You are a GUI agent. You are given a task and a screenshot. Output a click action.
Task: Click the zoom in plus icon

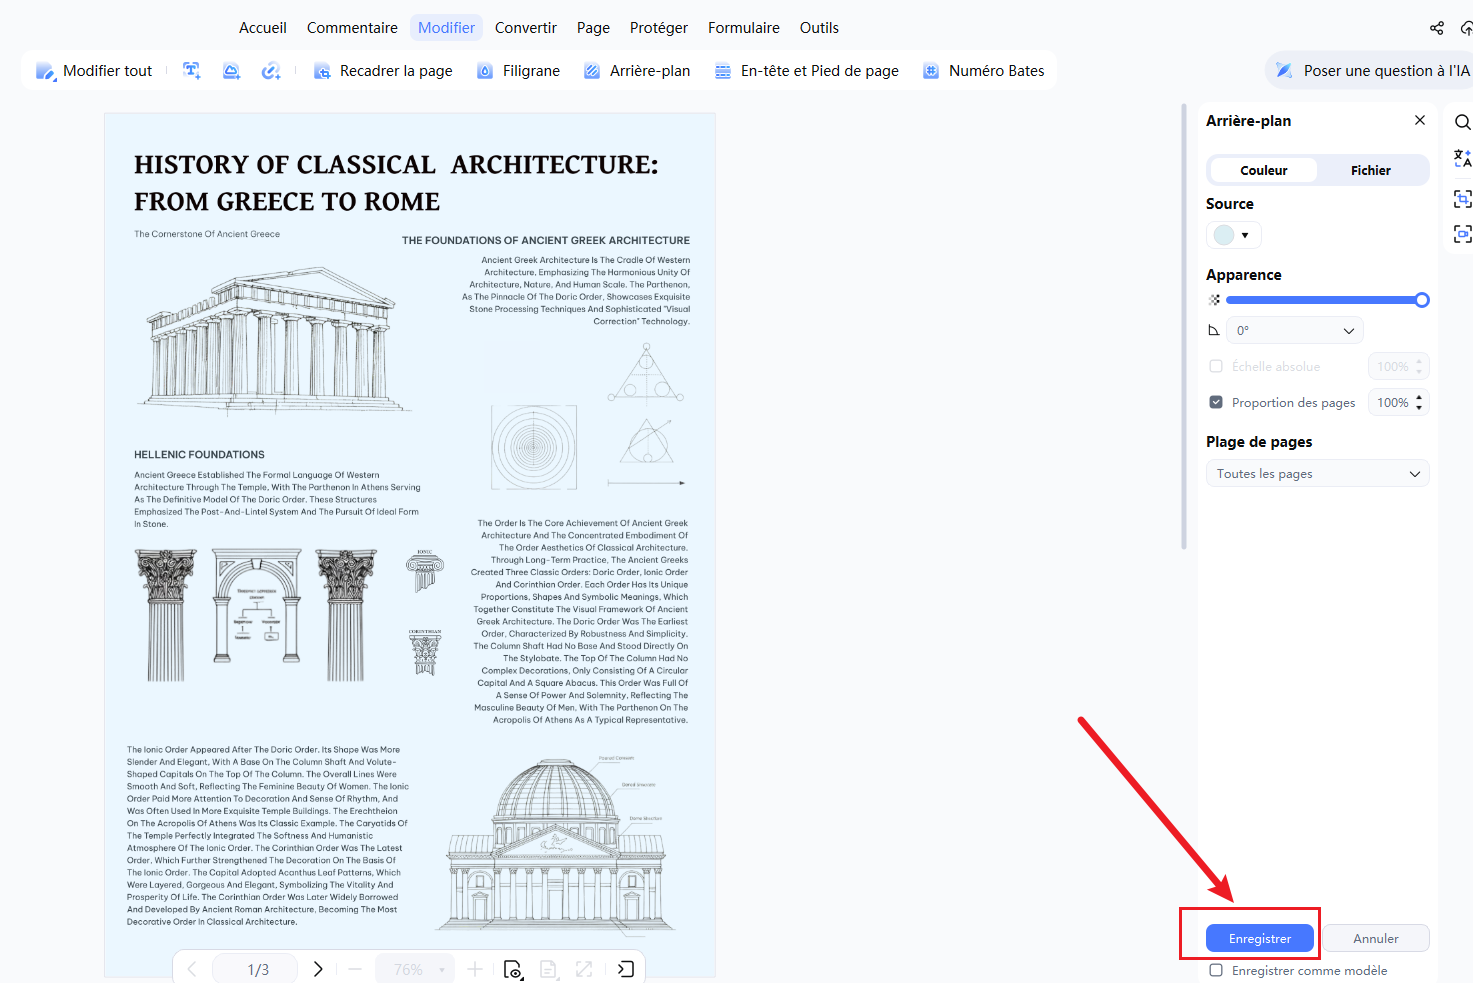(475, 969)
